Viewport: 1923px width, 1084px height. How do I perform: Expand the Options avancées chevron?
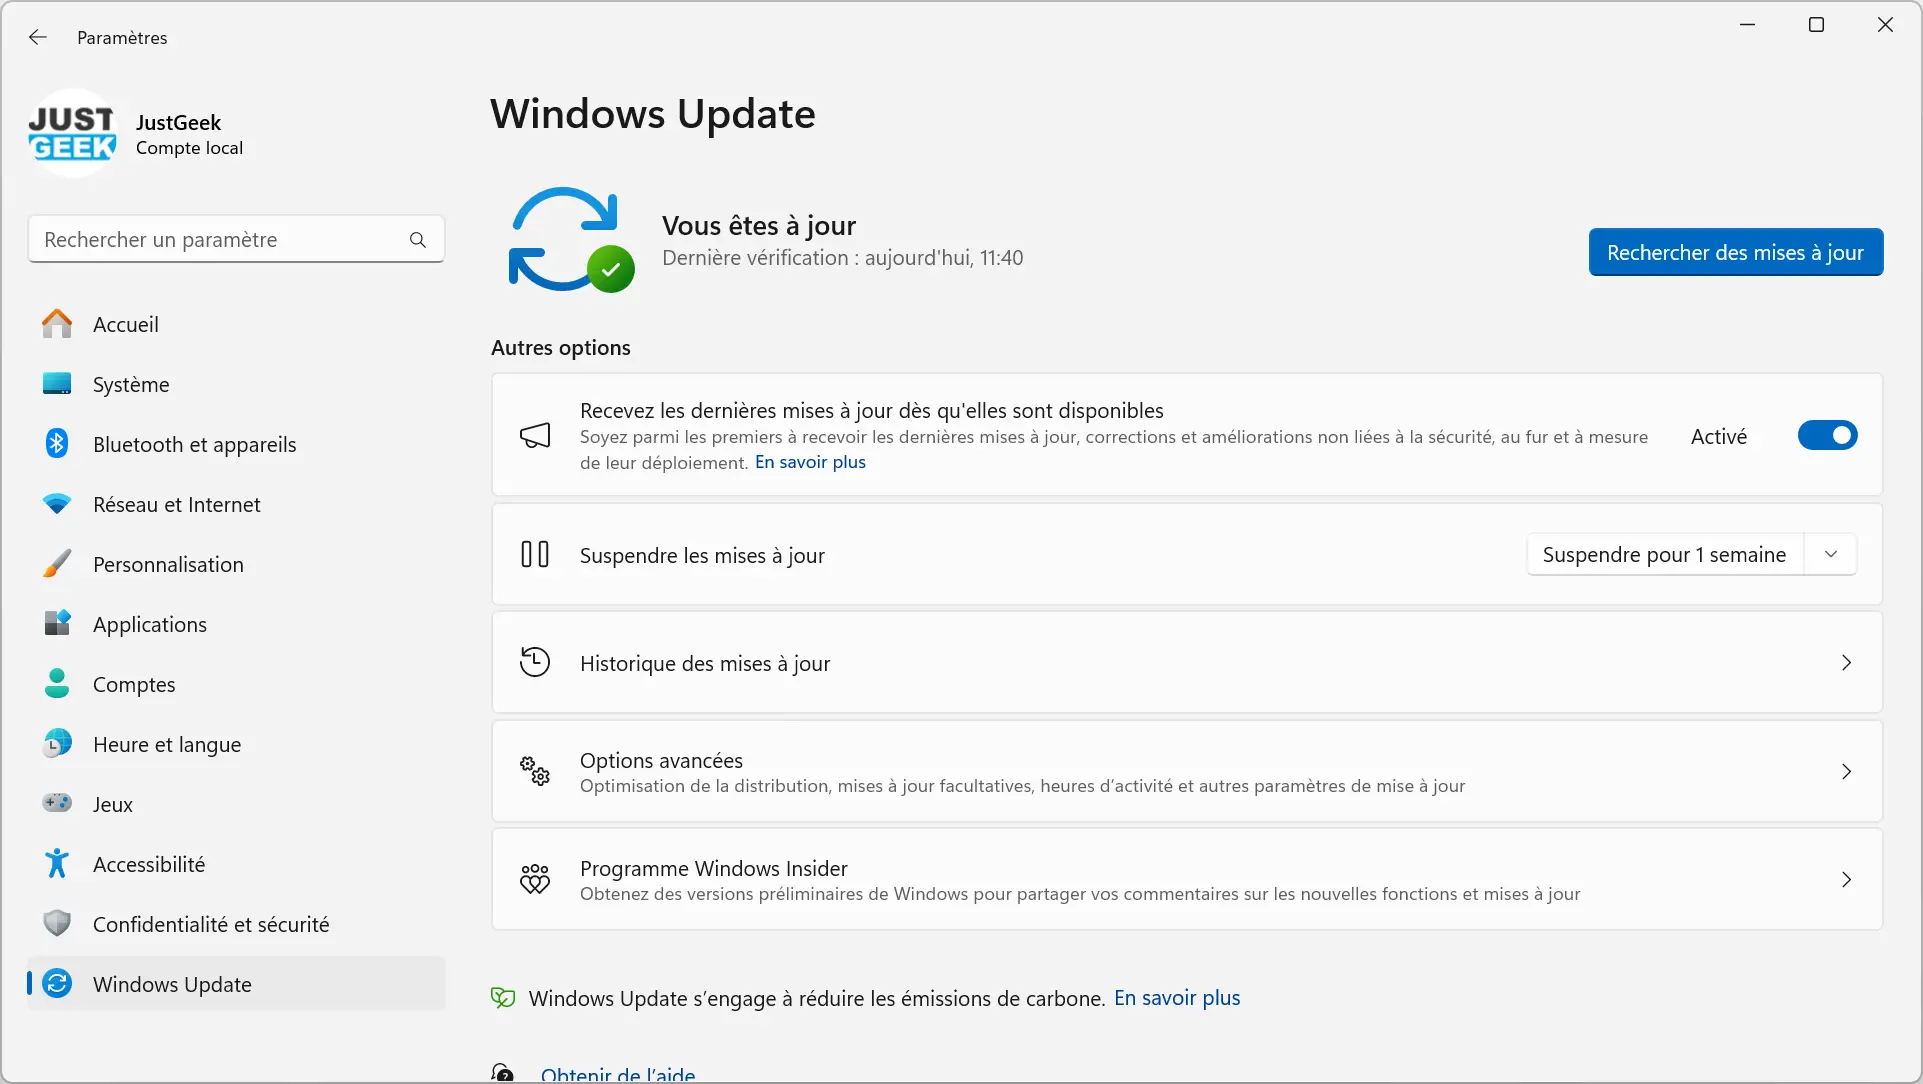1850,771
